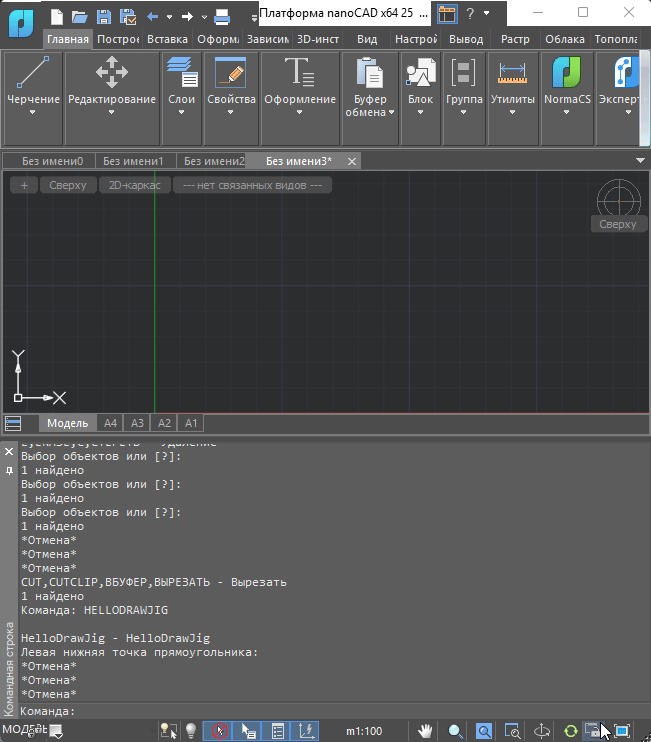Click the Save All icon
This screenshot has height=742, width=651.
(128, 17)
